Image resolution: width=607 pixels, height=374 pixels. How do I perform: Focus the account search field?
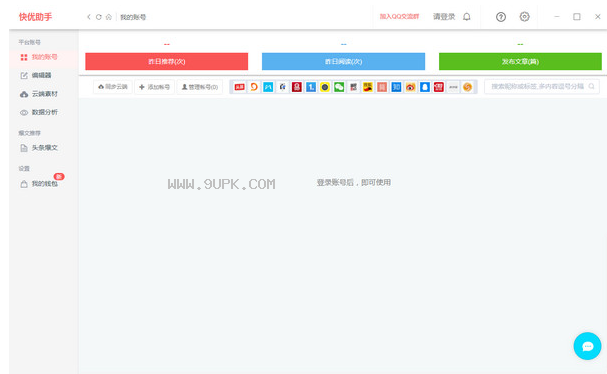tap(542, 86)
